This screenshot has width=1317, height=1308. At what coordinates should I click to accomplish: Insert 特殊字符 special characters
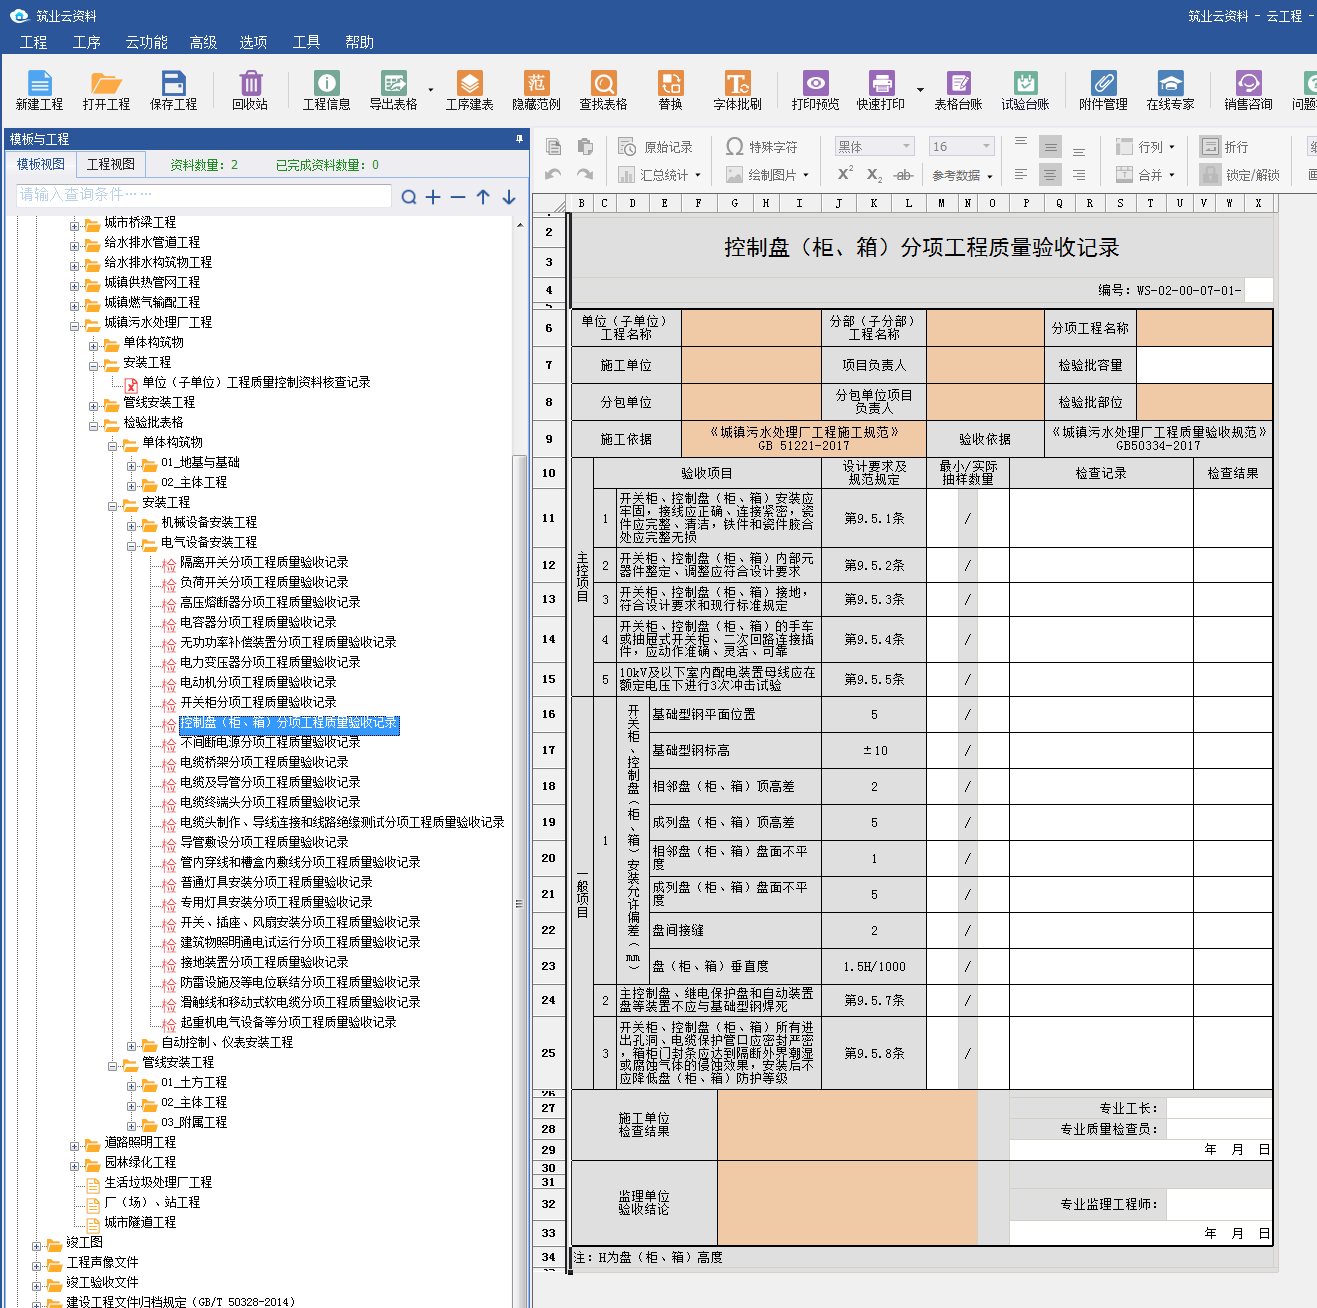pyautogui.click(x=762, y=147)
